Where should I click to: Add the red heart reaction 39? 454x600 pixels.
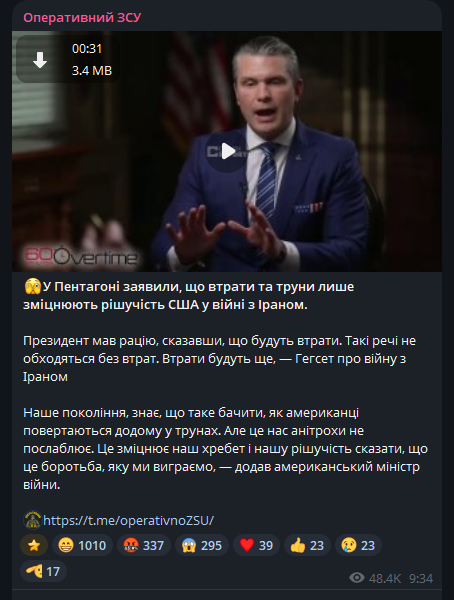click(256, 545)
